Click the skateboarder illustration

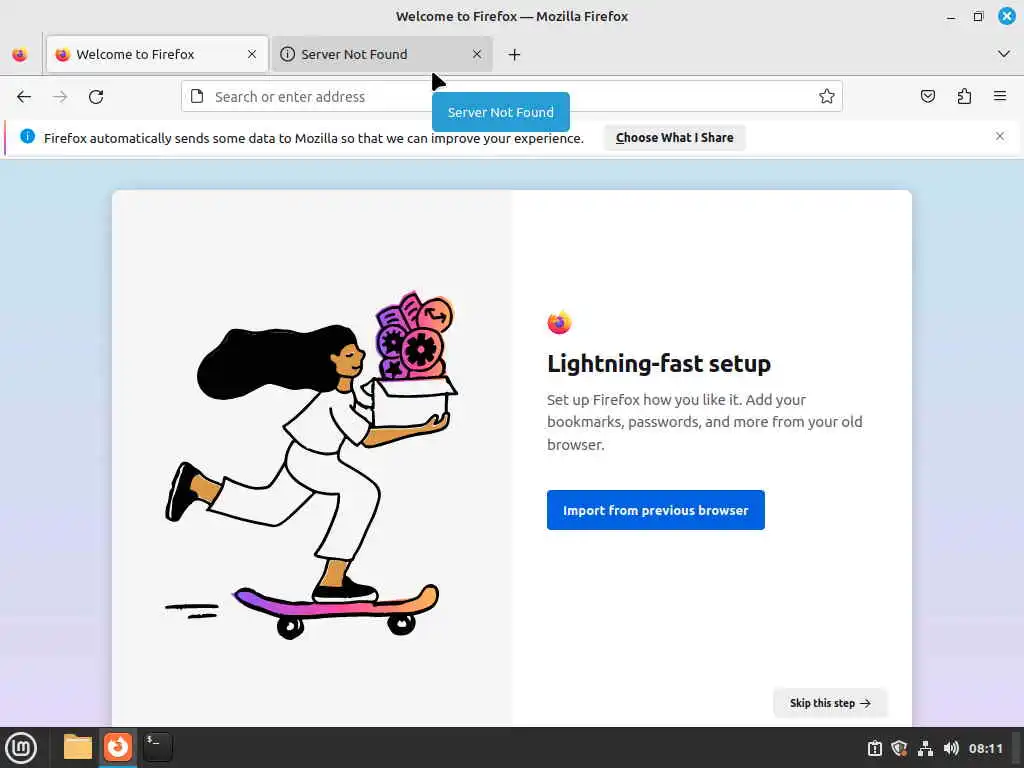(x=312, y=465)
